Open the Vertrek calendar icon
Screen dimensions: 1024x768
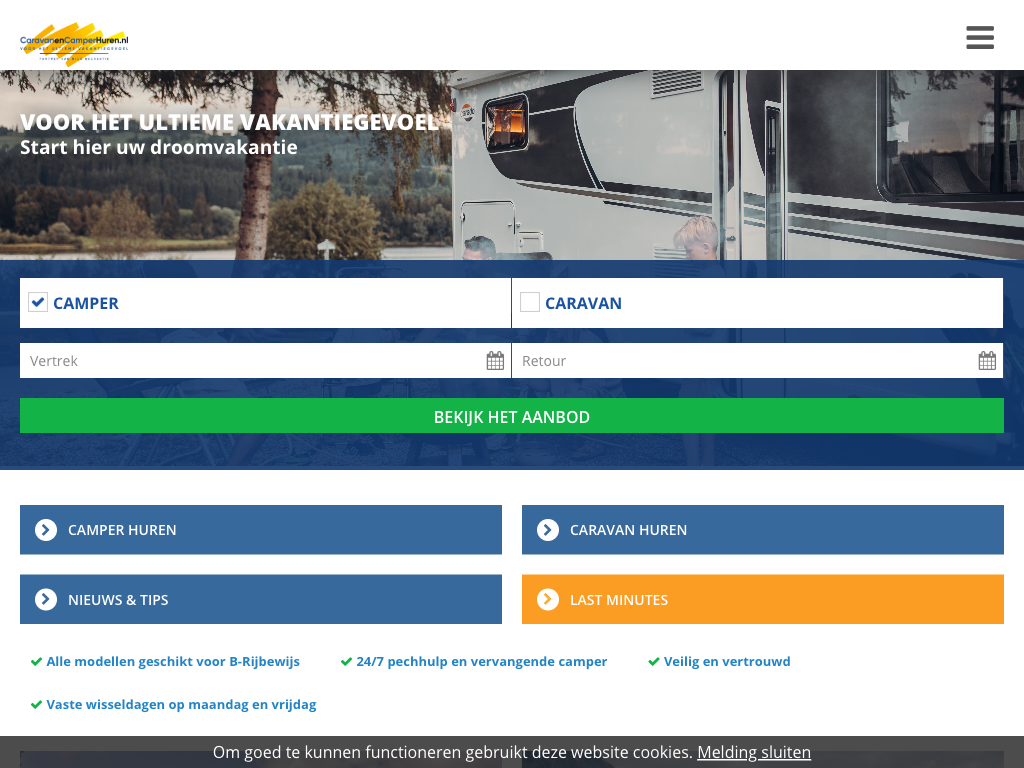click(495, 361)
